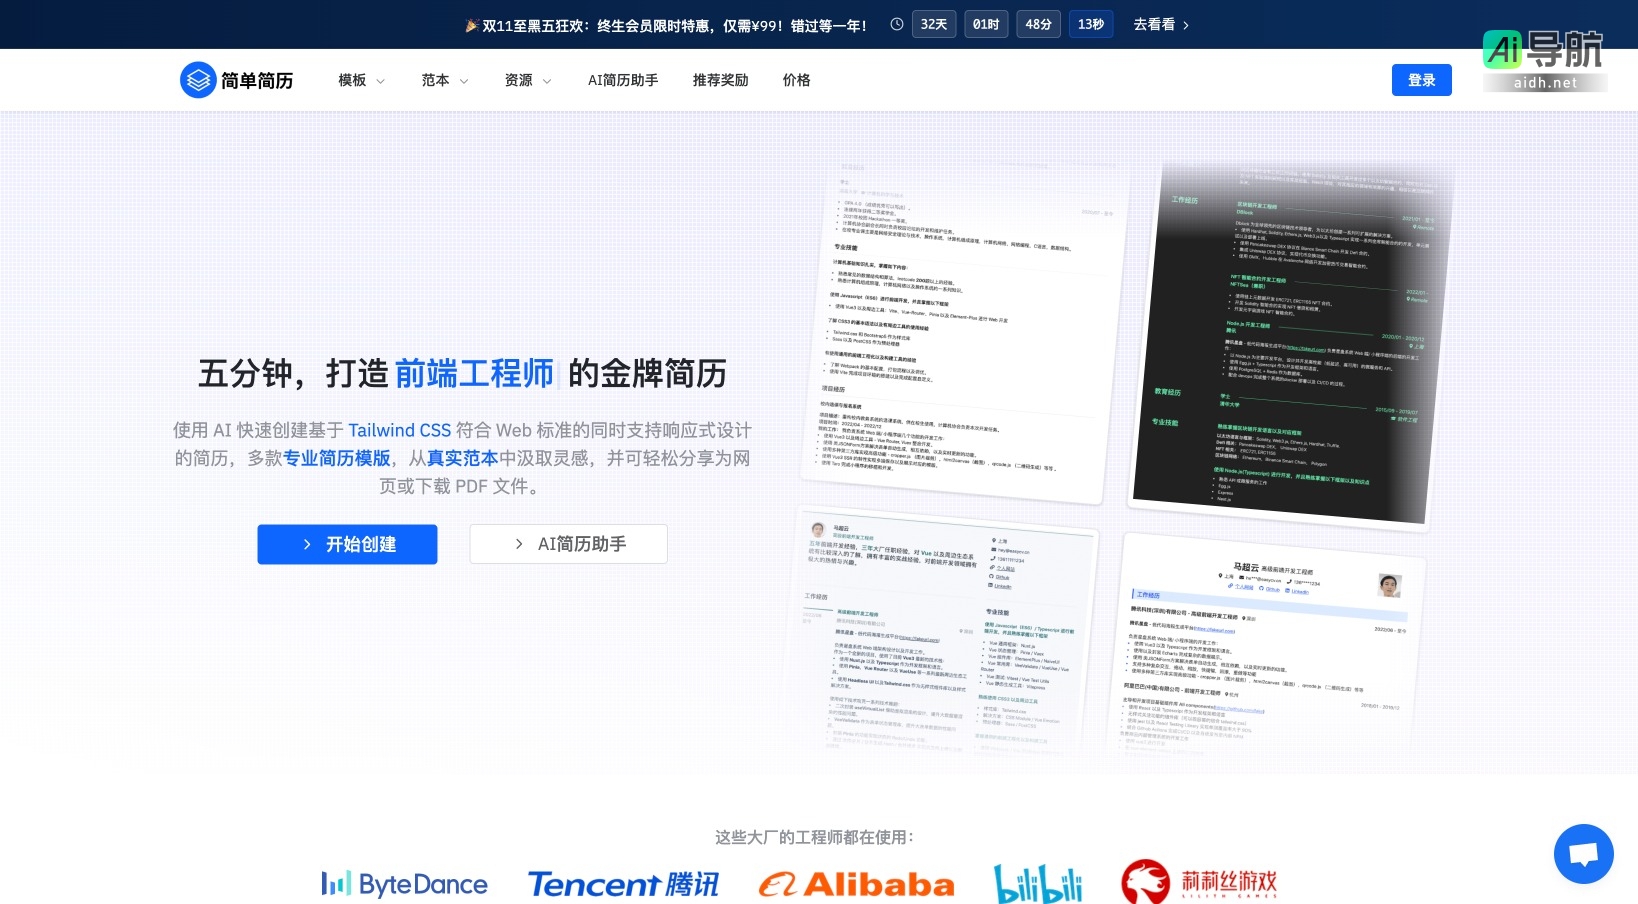1638x904 pixels.
Task: Click the 专业简历模版 highlighted link
Action: point(336,458)
